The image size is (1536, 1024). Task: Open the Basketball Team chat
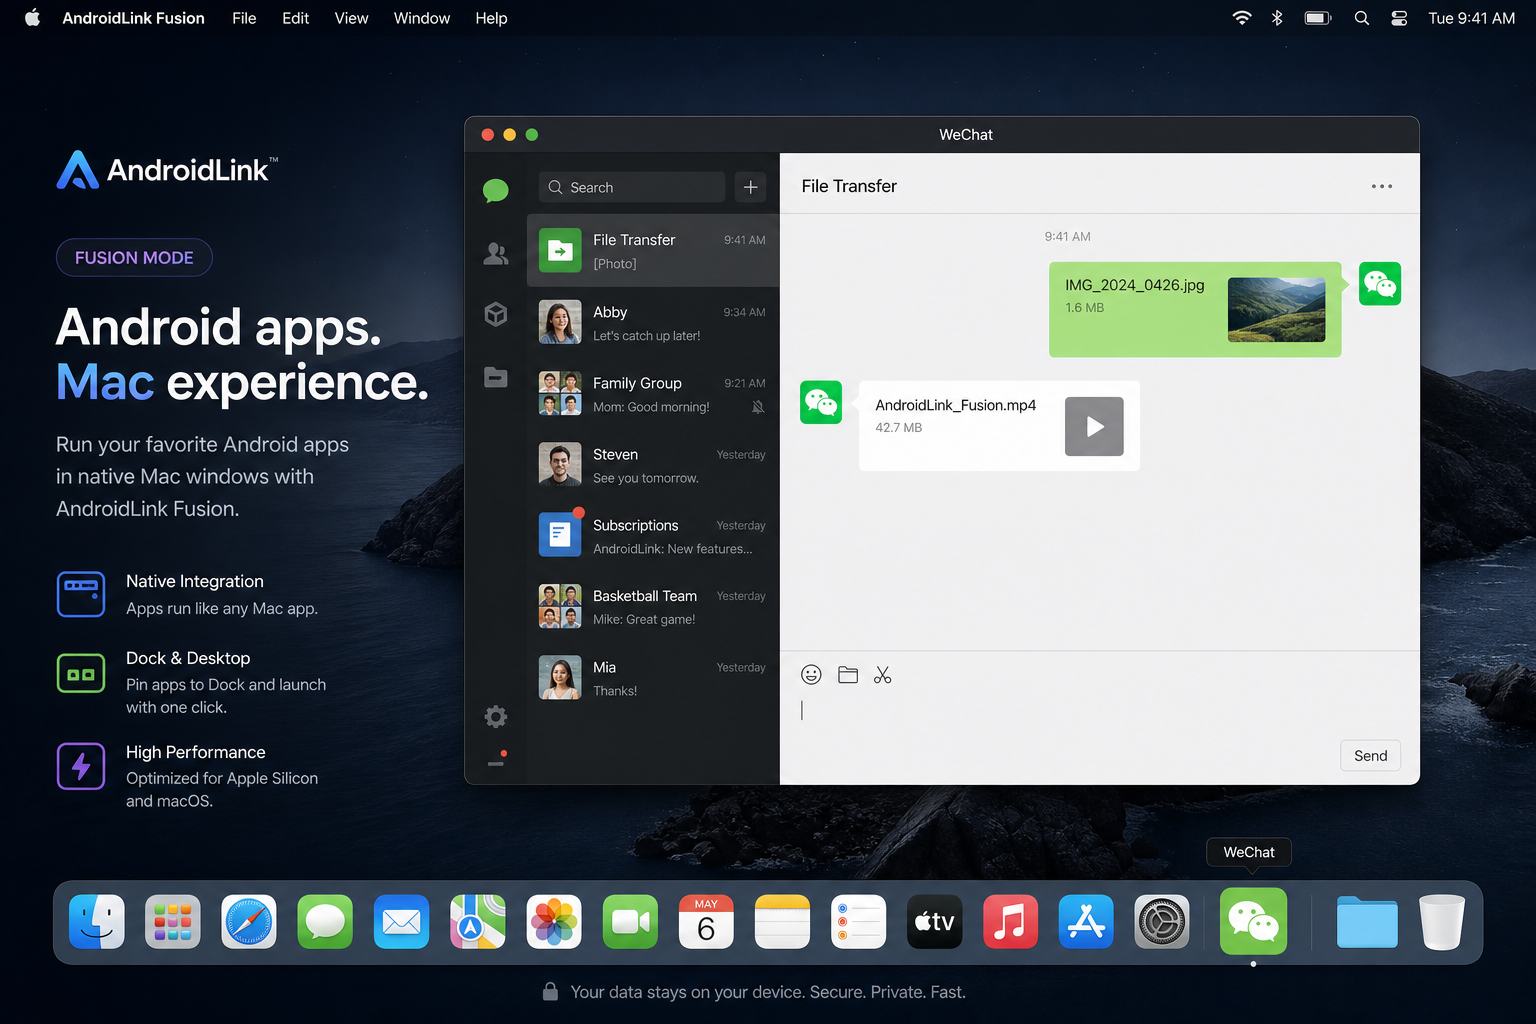[653, 607]
